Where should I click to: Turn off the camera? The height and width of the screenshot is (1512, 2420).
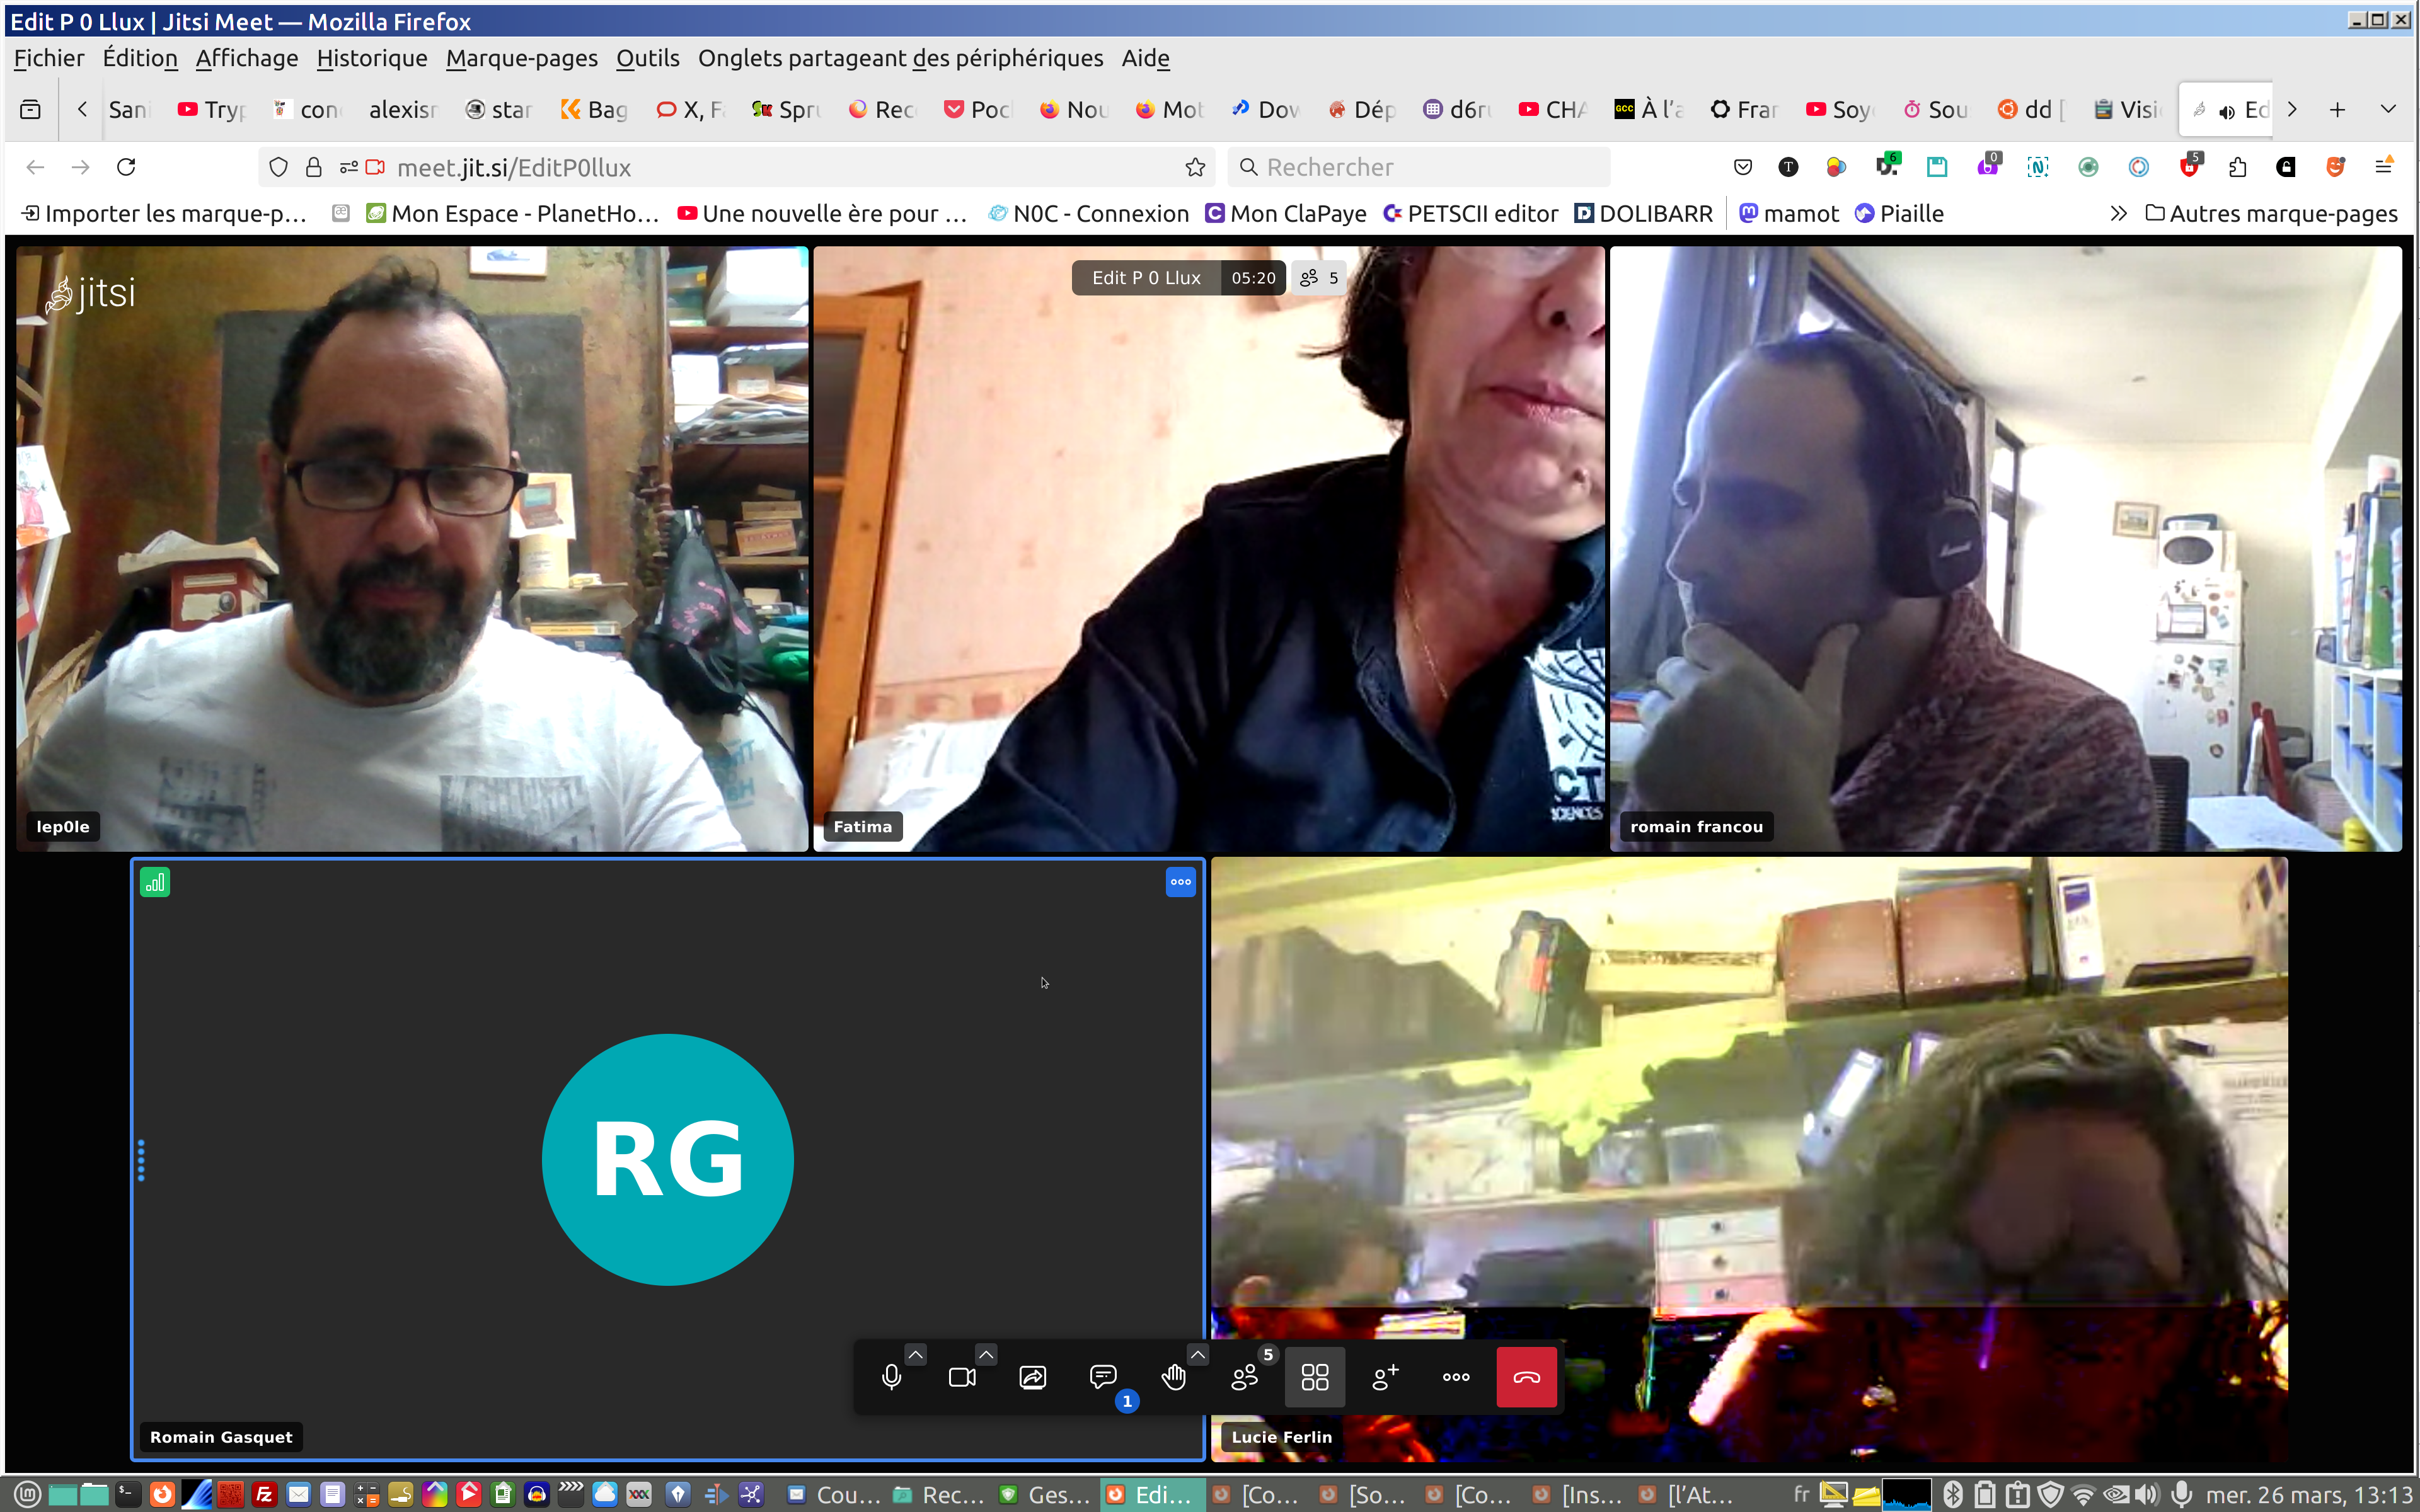[x=961, y=1377]
